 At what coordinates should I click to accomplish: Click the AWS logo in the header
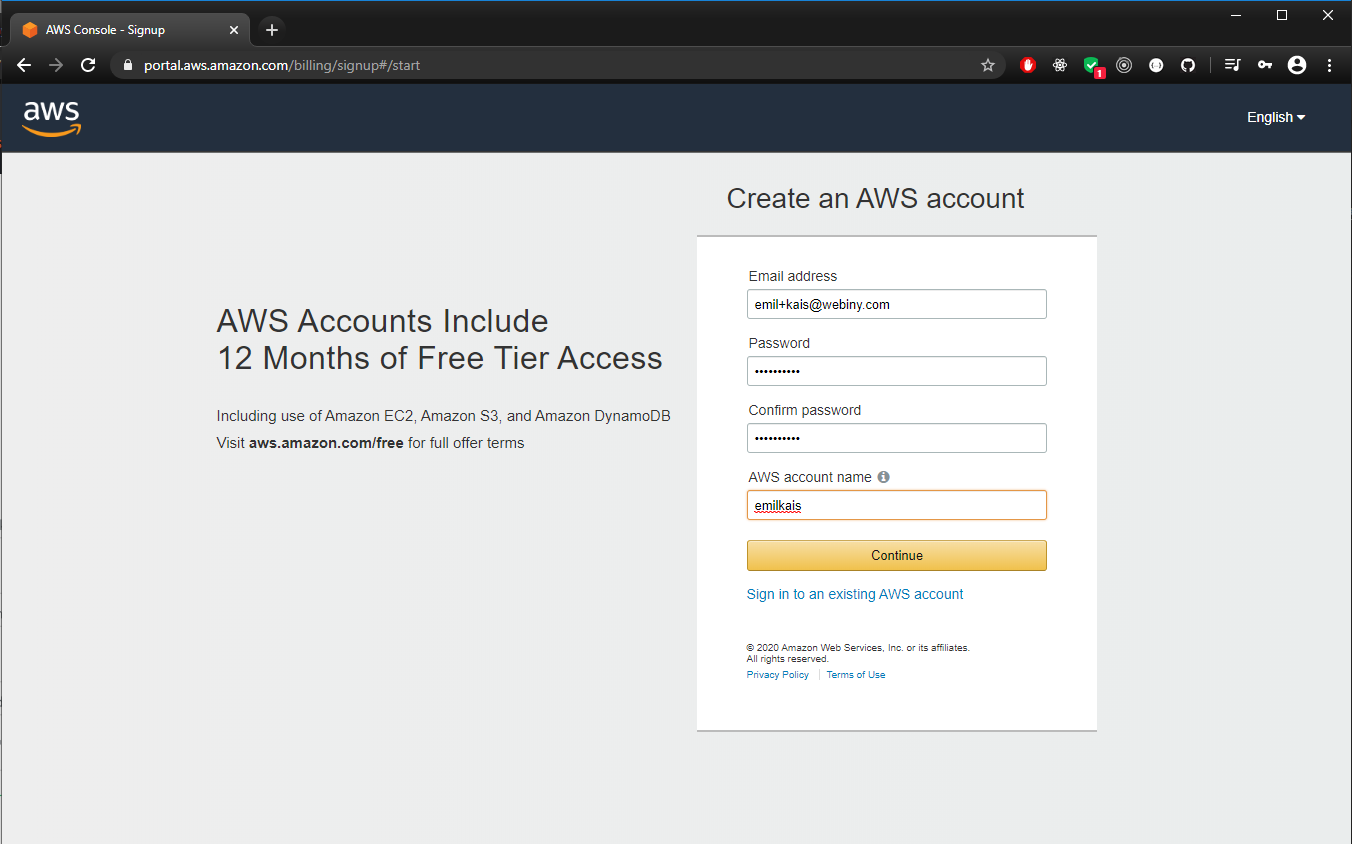pos(51,117)
